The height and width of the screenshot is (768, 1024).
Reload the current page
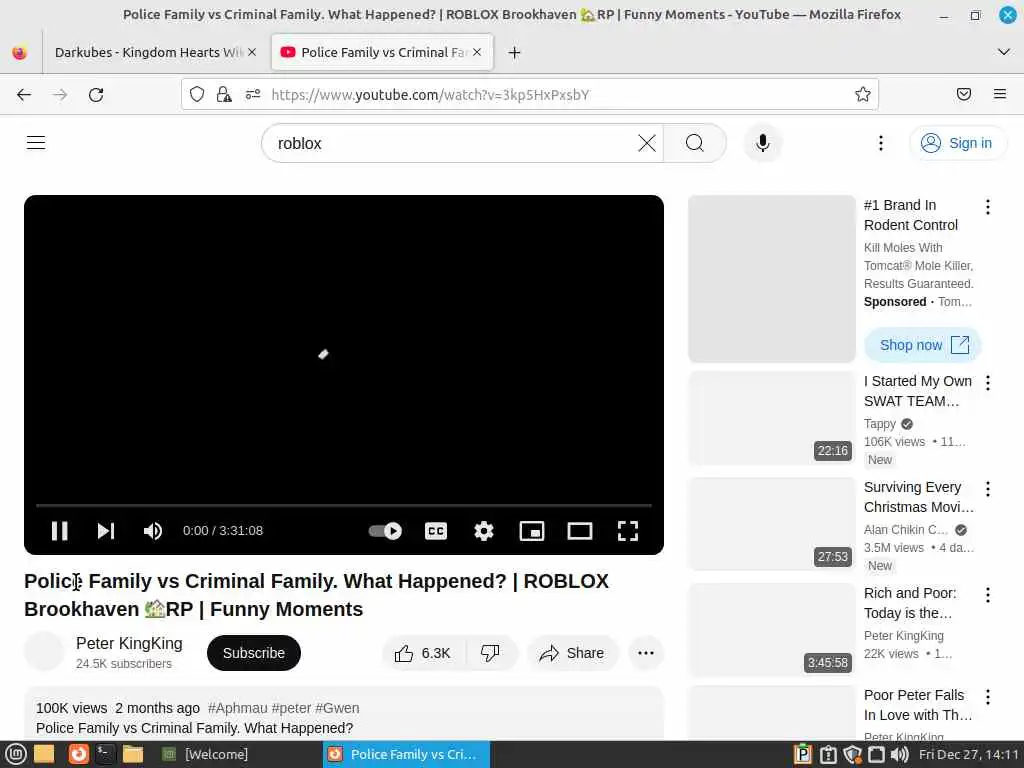pos(96,95)
